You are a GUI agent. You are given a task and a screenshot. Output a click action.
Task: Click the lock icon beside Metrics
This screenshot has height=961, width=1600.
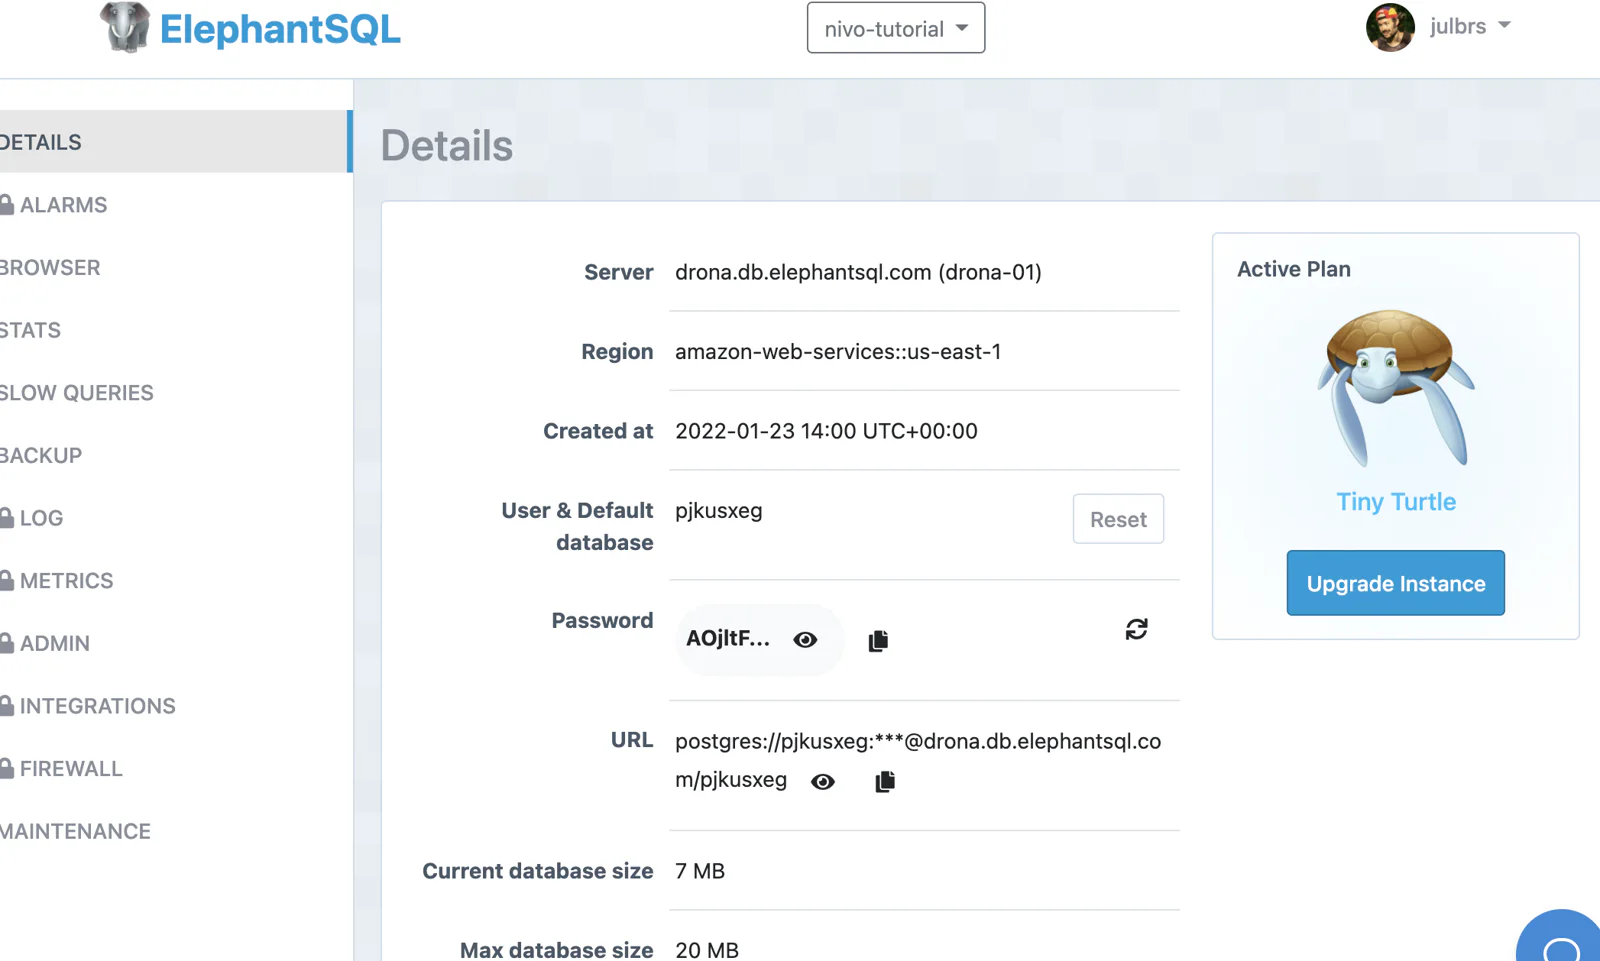point(7,580)
